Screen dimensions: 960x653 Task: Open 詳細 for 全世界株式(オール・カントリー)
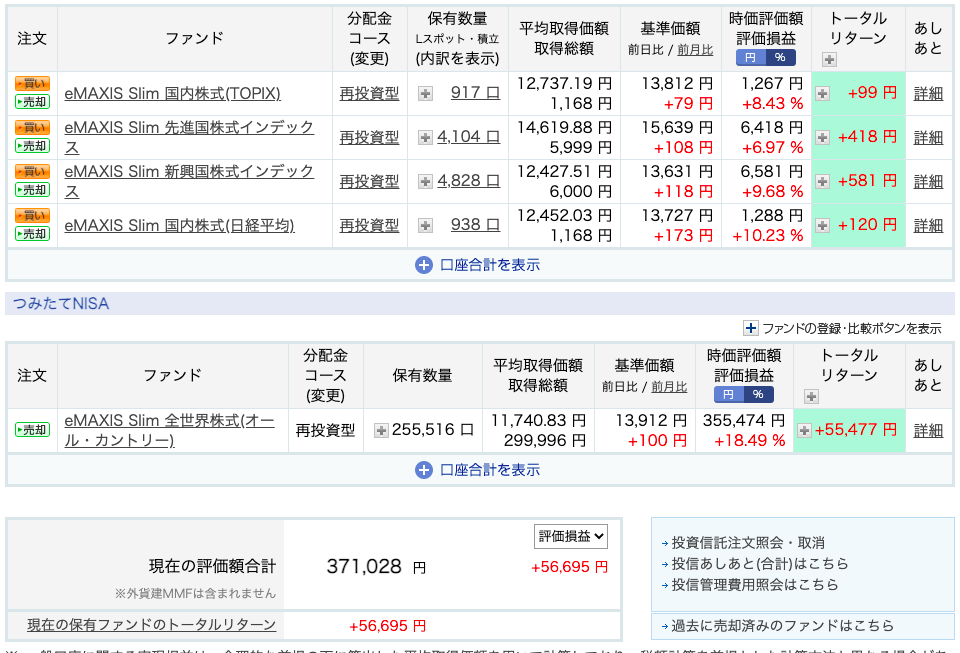tap(928, 431)
